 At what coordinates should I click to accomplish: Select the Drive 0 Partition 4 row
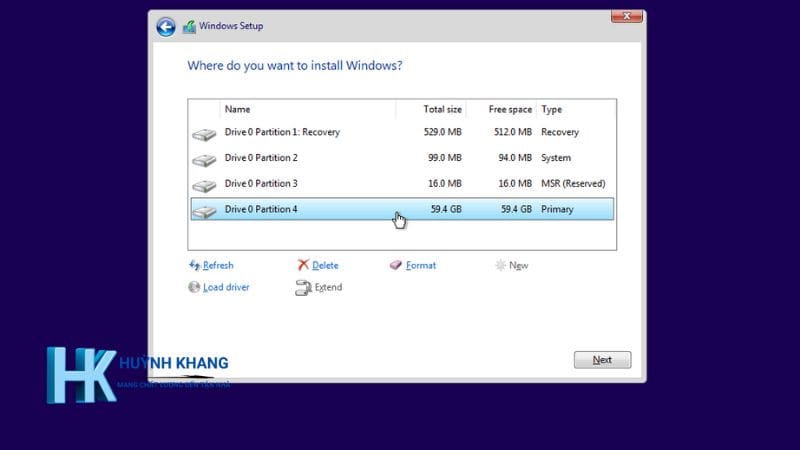402,209
